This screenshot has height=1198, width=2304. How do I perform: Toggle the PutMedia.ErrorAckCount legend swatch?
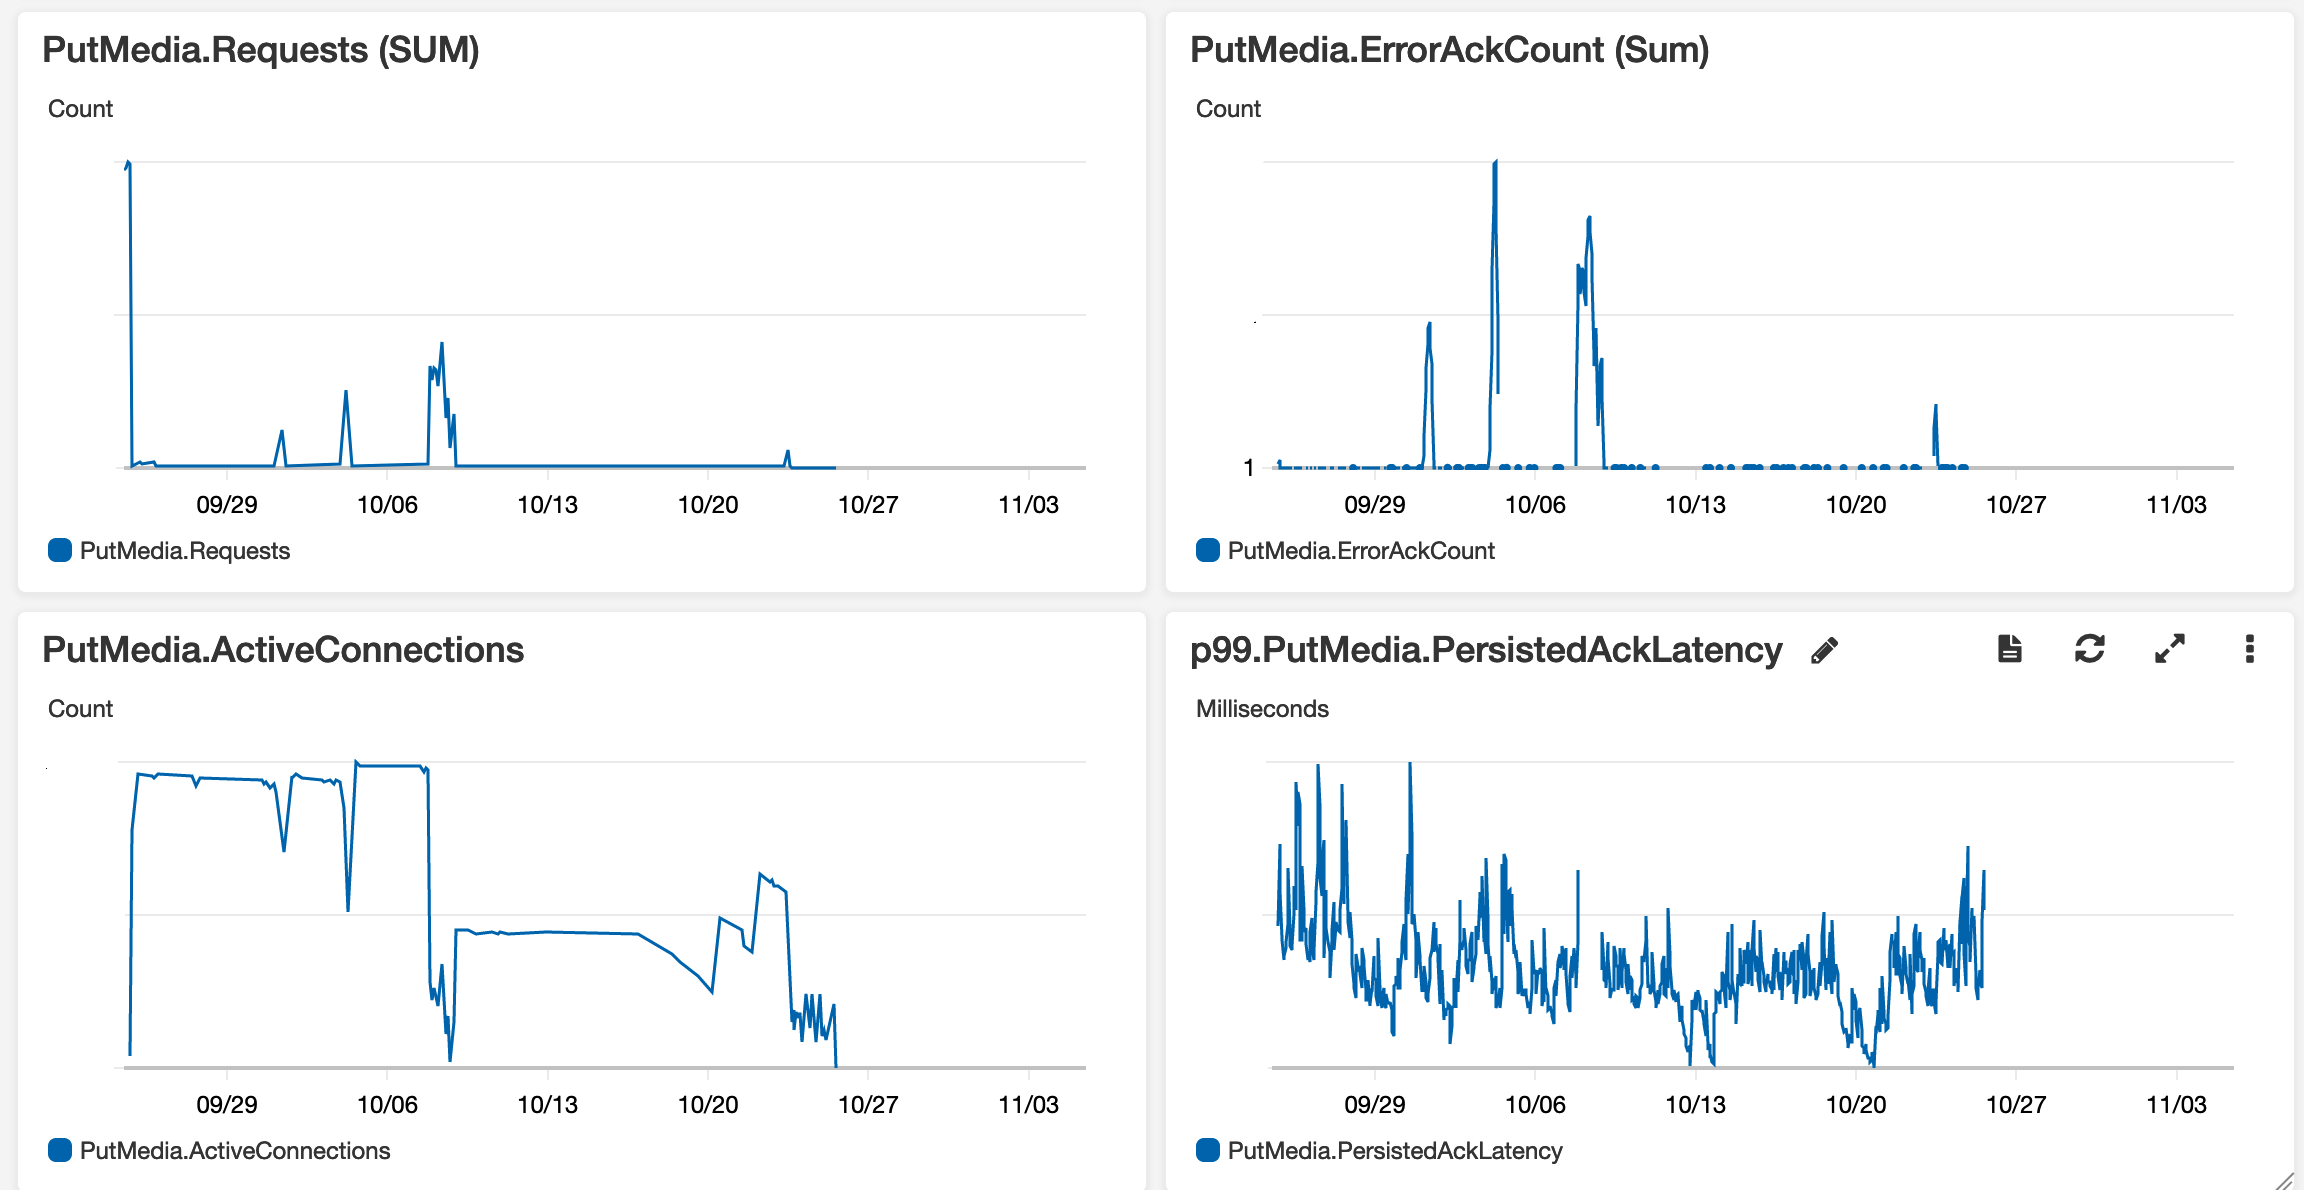(x=1208, y=550)
